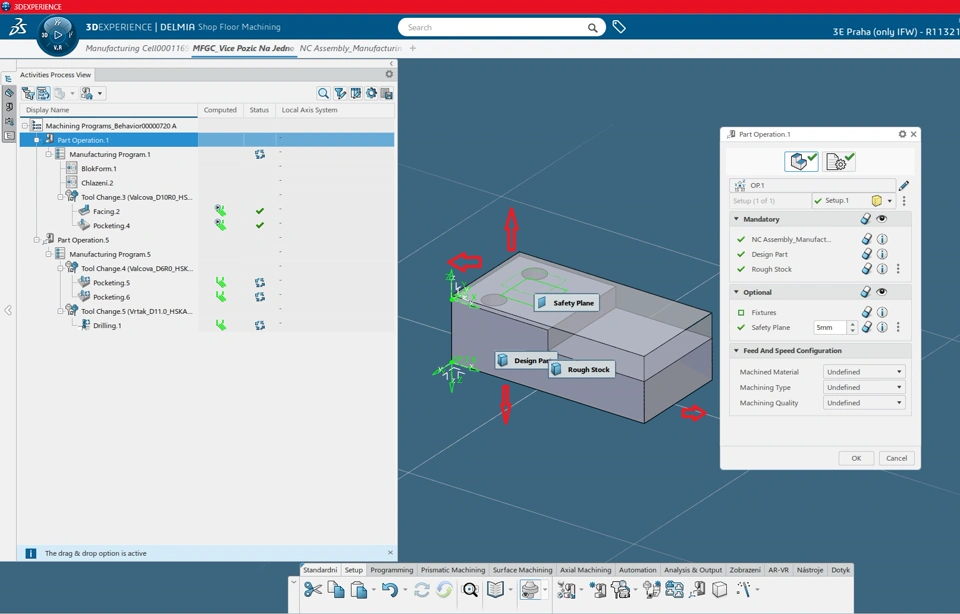Click the eraser icon in Mandatory header
The width and height of the screenshot is (960, 614).
865,219
